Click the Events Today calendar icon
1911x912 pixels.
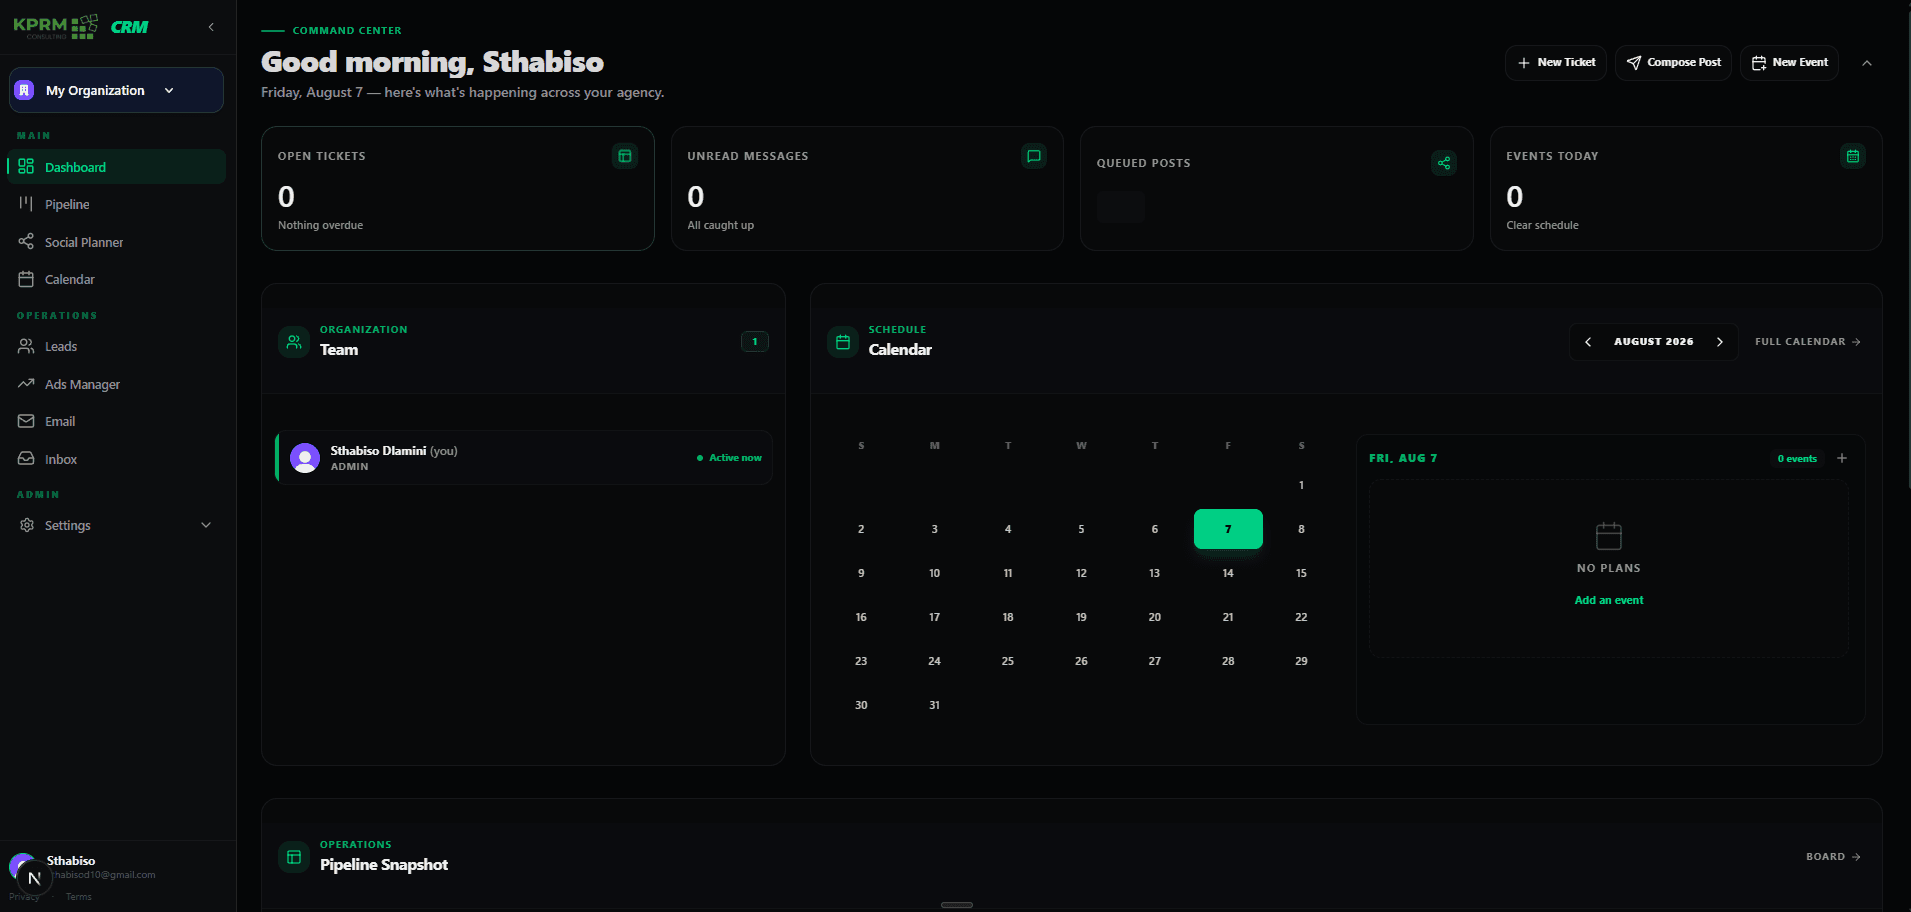pyautogui.click(x=1853, y=156)
